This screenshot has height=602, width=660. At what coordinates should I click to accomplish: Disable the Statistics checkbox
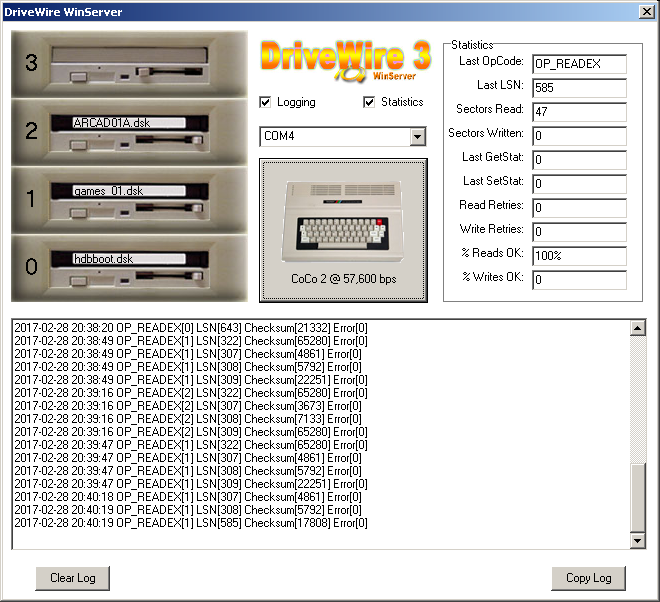(370, 102)
